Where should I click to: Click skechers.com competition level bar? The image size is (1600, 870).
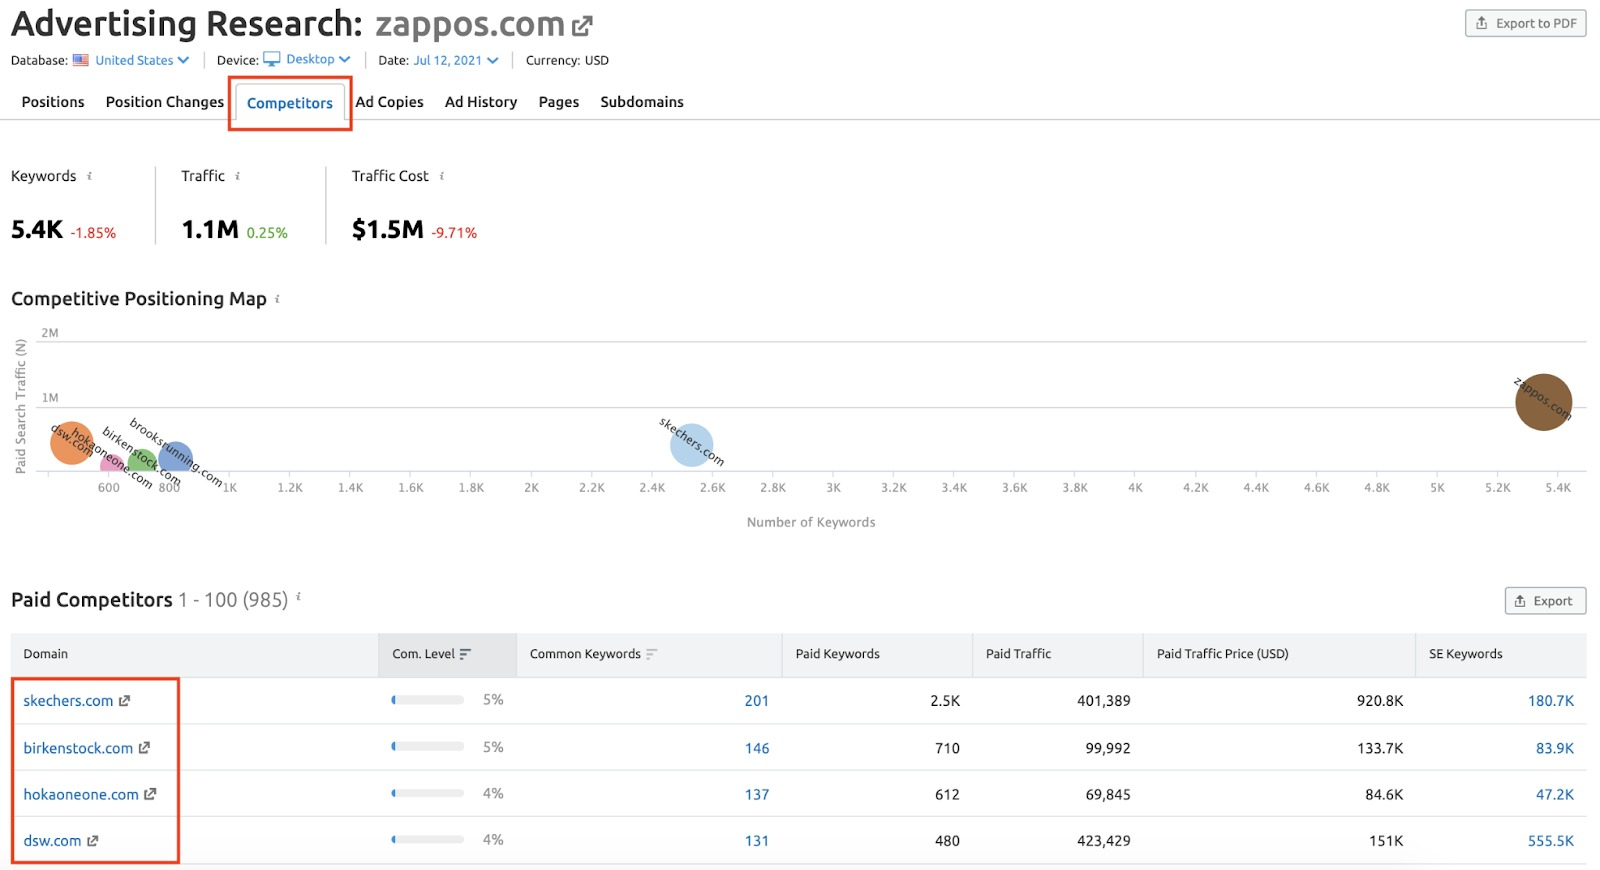tap(428, 700)
